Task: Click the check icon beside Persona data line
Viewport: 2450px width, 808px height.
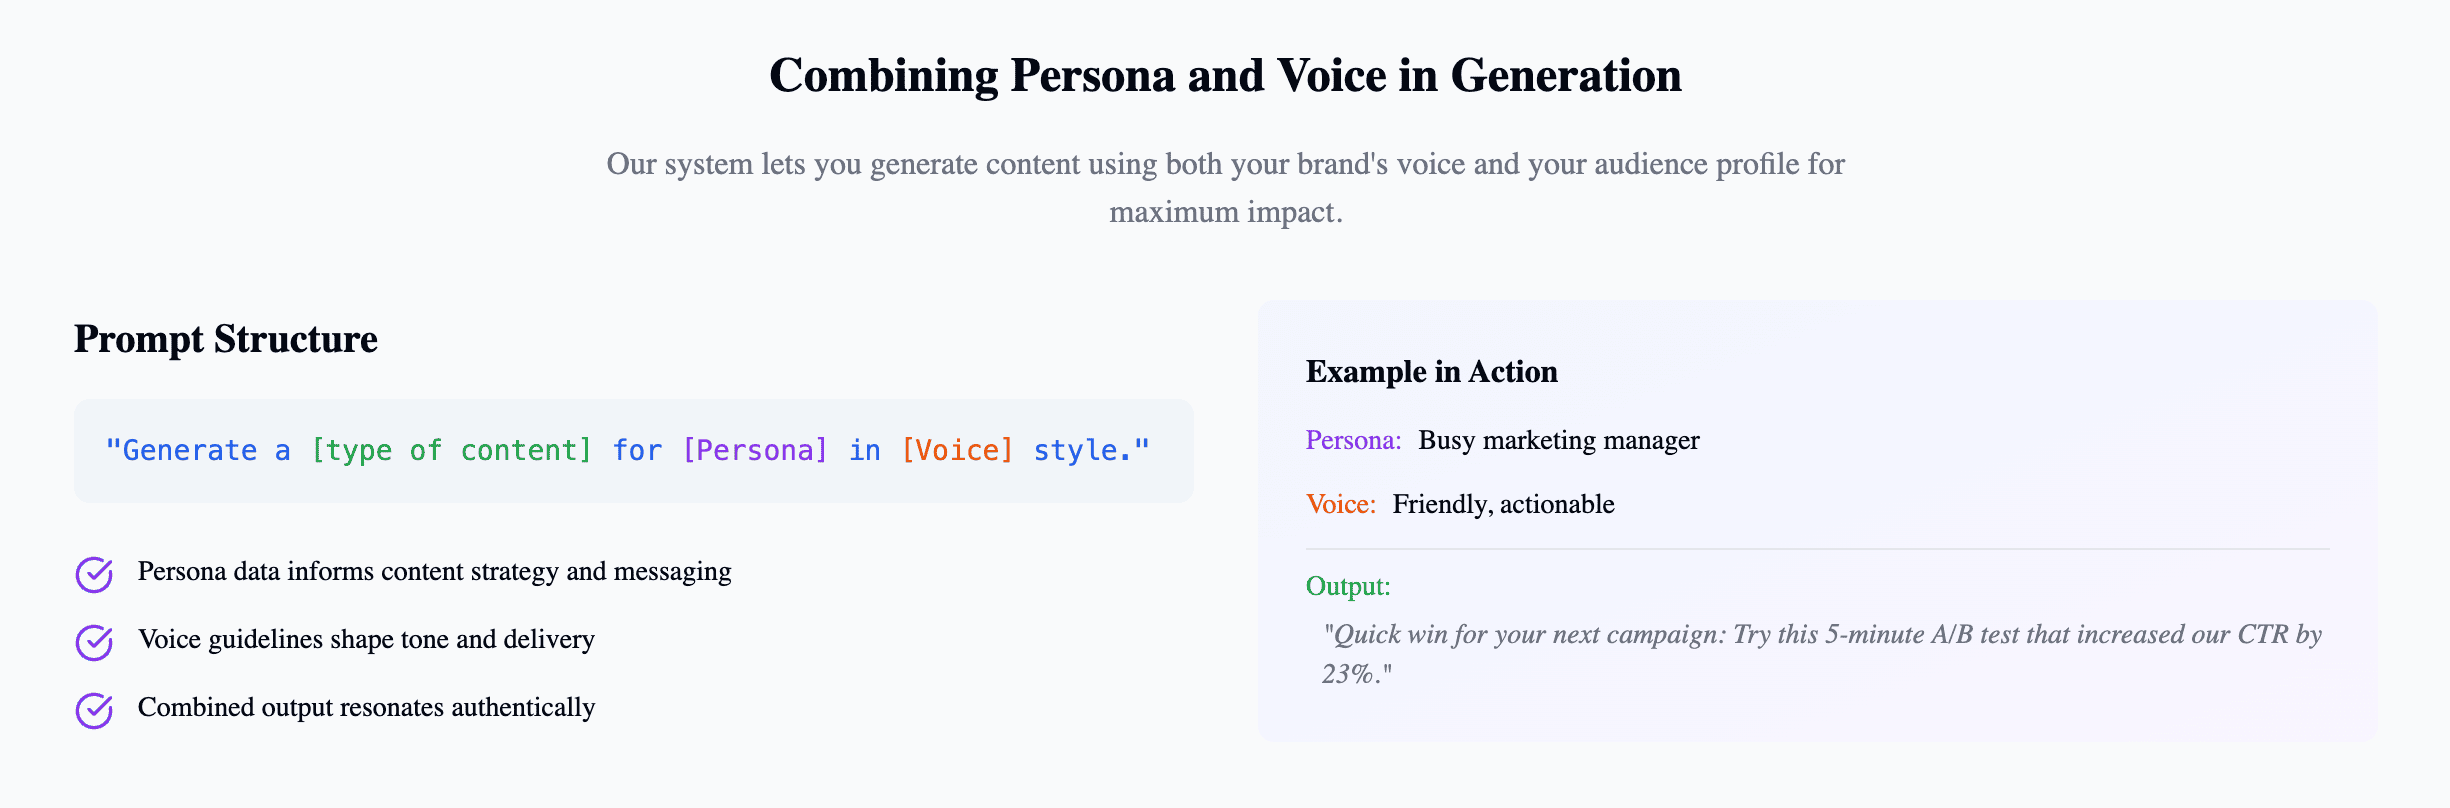Action: tap(94, 574)
